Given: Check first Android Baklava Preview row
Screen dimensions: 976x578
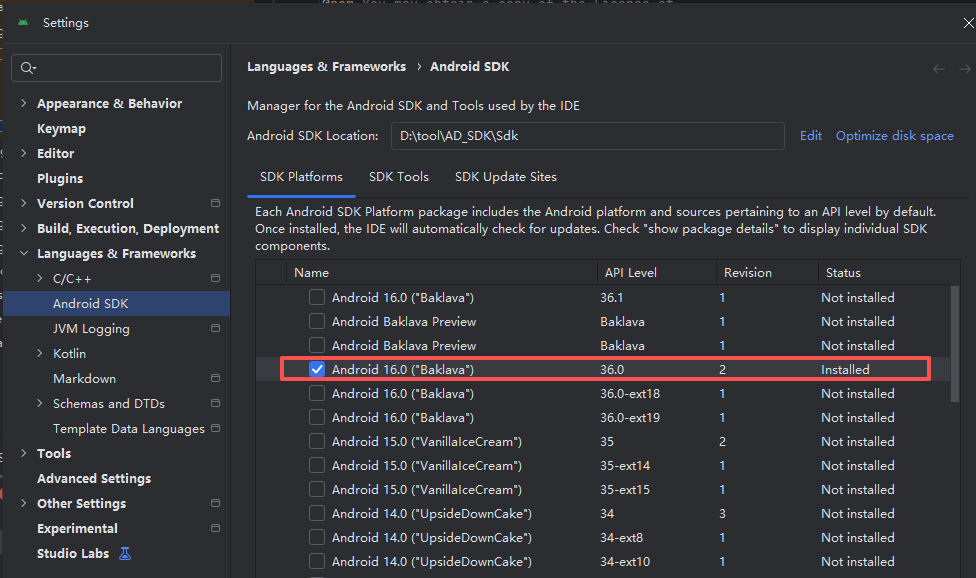Looking at the screenshot, I should pyautogui.click(x=317, y=321).
